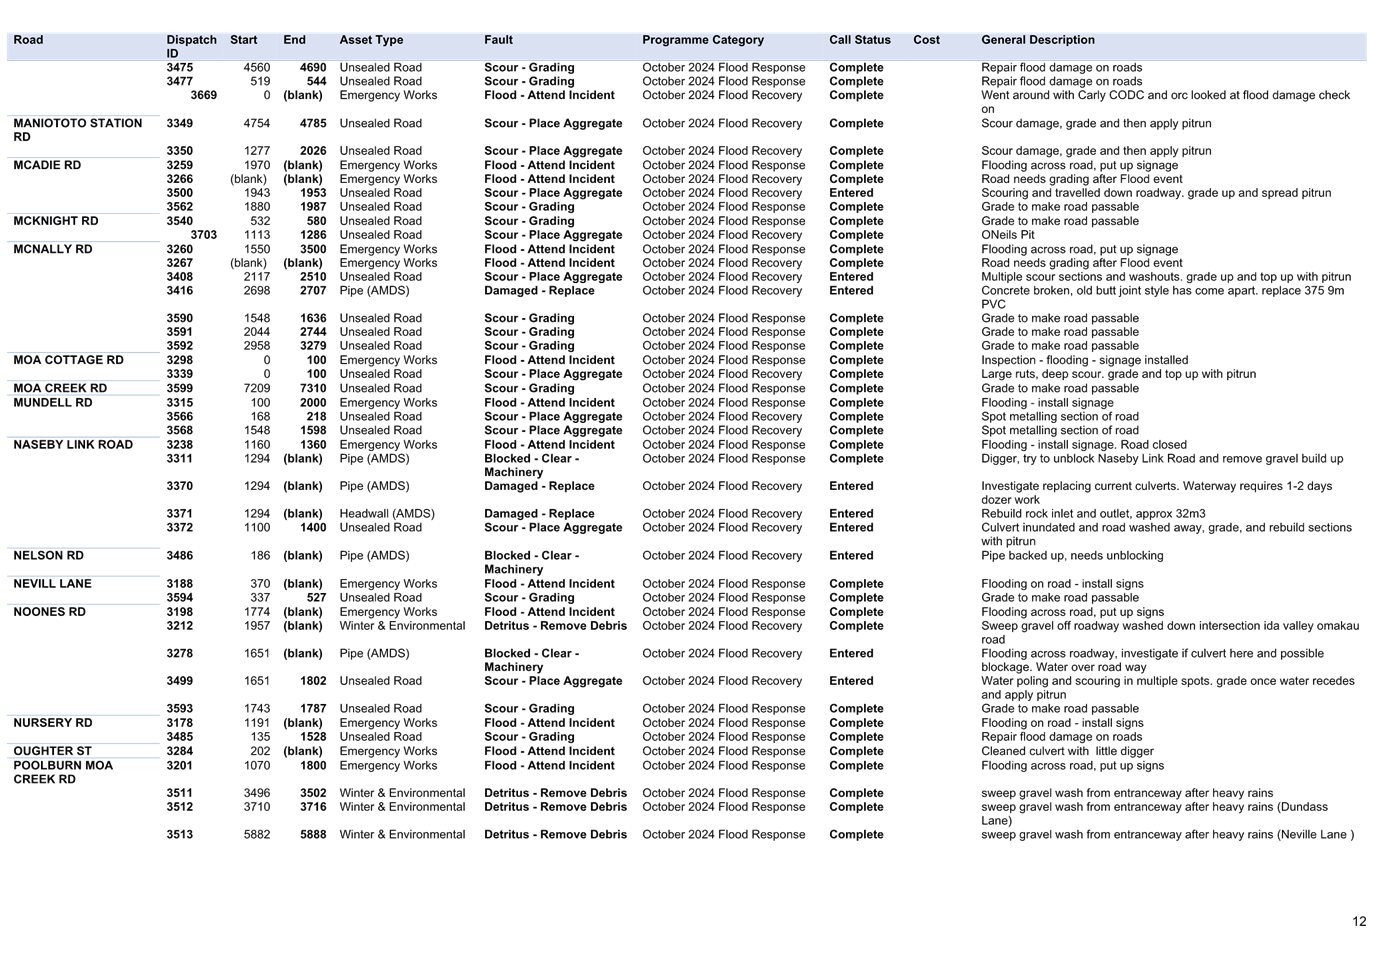Select the Asset Type column header

[x=371, y=40]
